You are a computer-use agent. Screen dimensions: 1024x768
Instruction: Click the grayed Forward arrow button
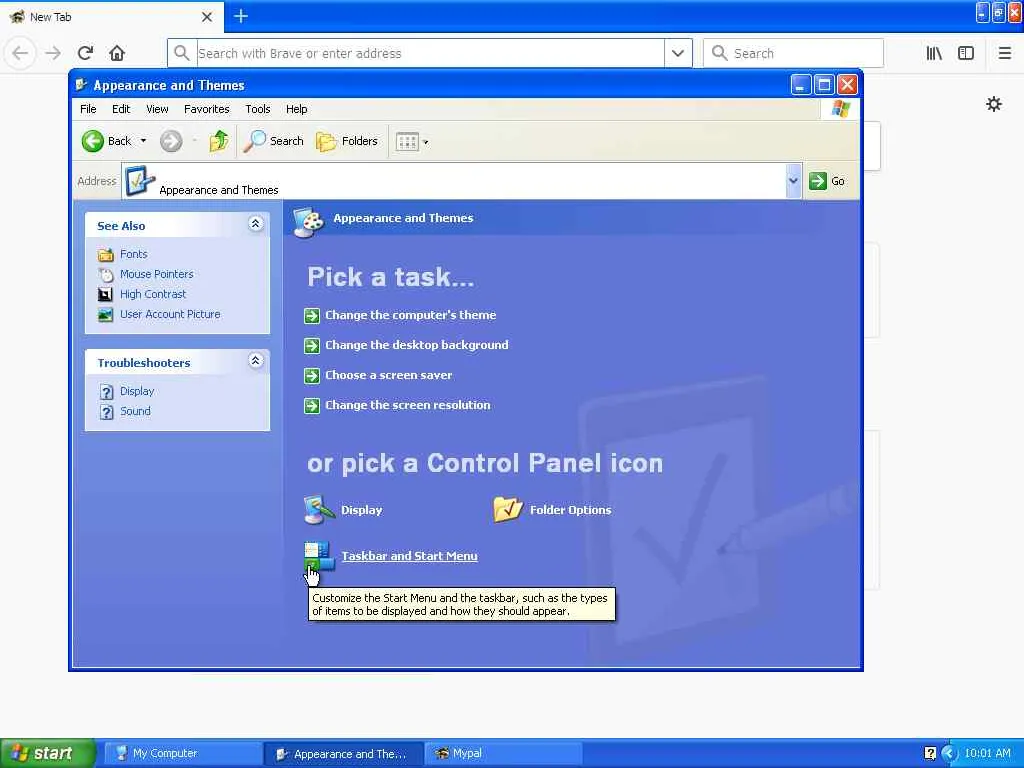coord(171,141)
